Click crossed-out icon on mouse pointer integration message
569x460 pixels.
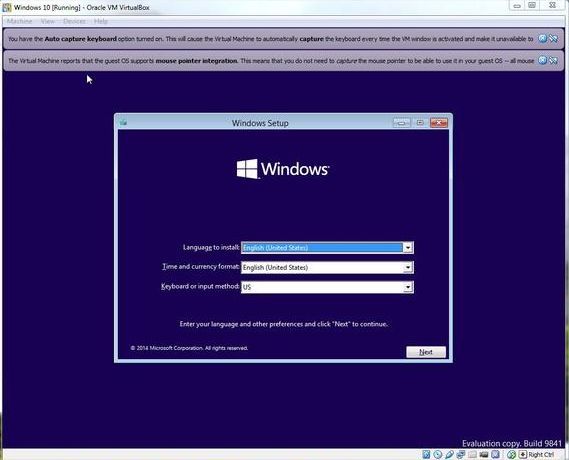point(553,60)
